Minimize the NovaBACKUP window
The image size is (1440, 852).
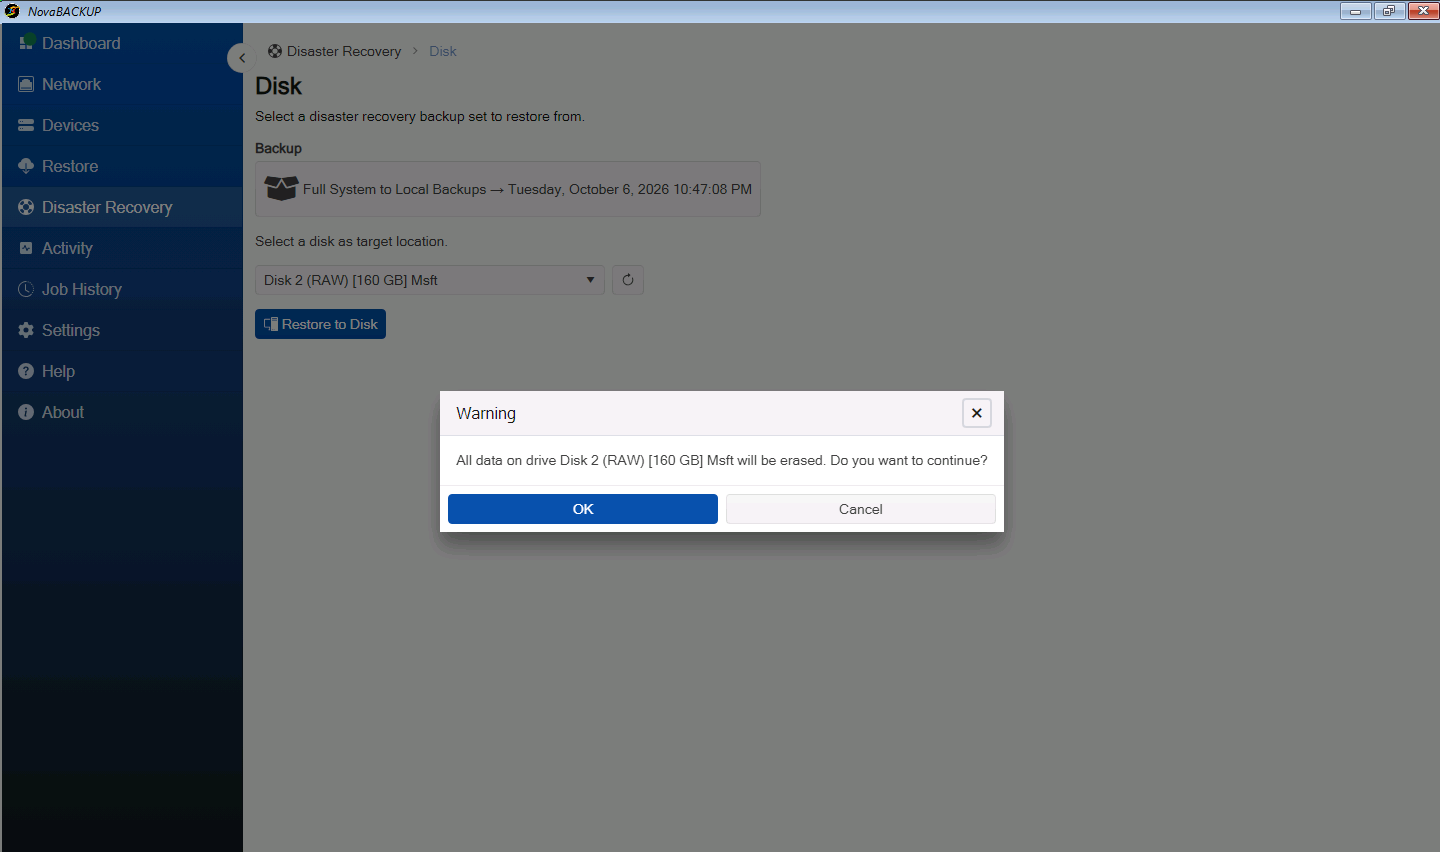(x=1355, y=11)
